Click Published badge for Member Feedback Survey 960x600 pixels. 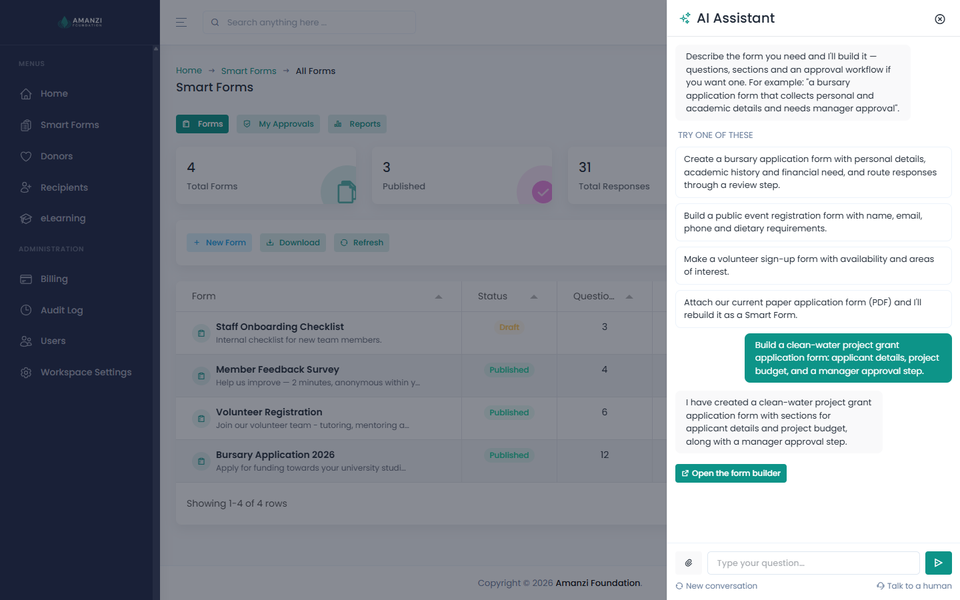click(x=509, y=370)
